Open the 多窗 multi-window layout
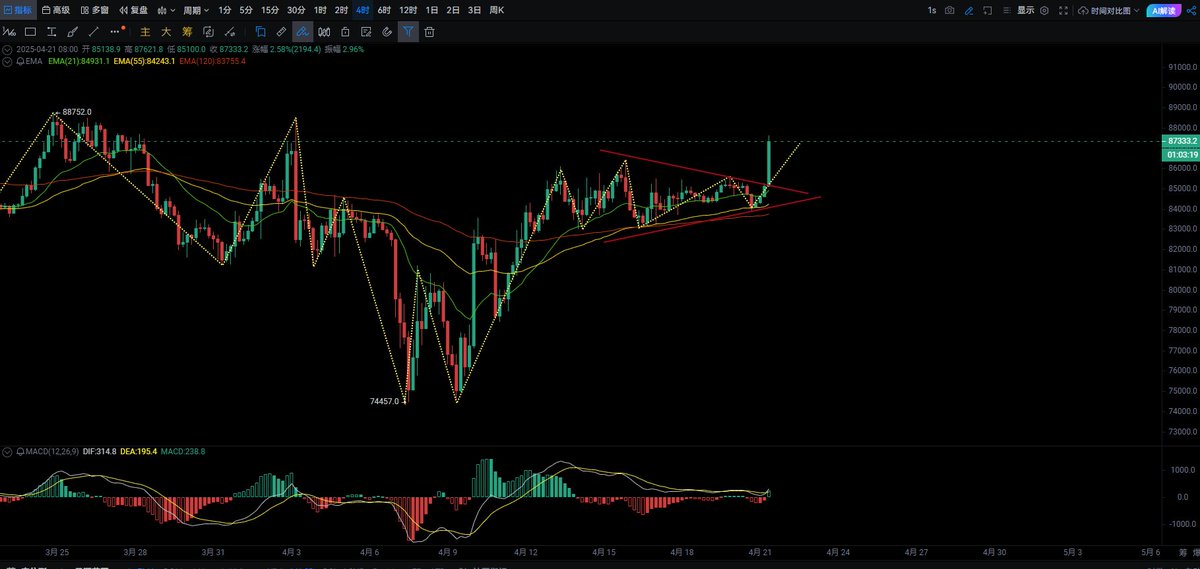Viewport: 1200px width, 569px height. tap(94, 10)
